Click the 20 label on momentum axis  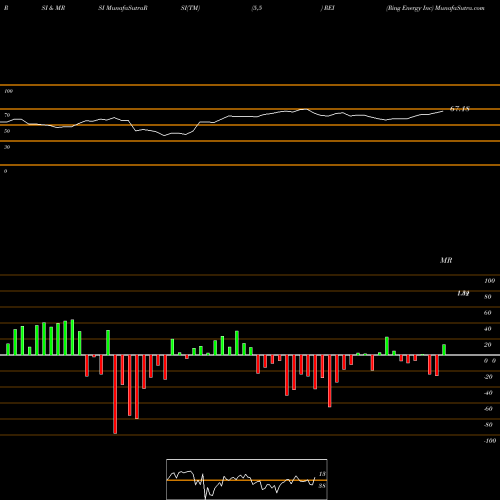[x=487, y=345]
